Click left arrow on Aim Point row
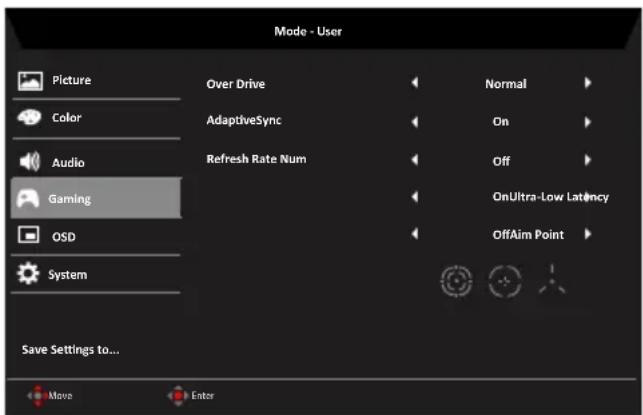This screenshot has width=643, height=415. click(415, 234)
